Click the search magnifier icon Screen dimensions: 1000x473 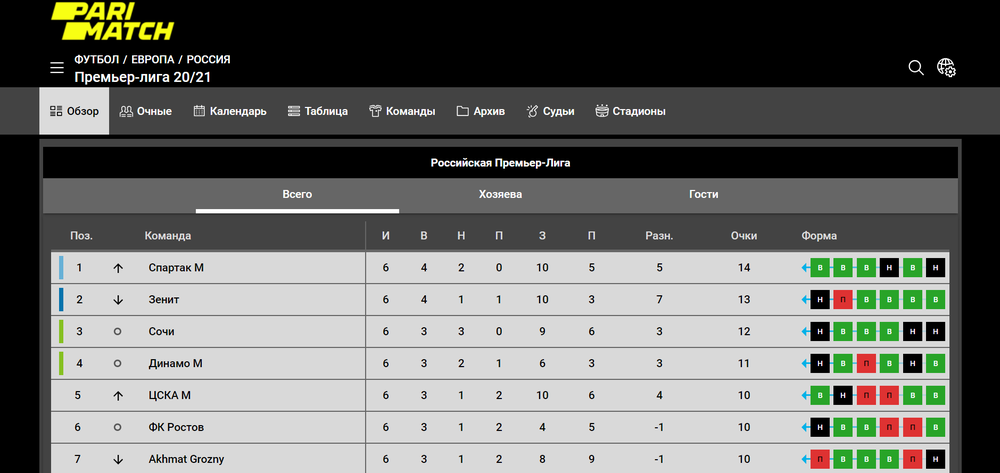pyautogui.click(x=915, y=67)
